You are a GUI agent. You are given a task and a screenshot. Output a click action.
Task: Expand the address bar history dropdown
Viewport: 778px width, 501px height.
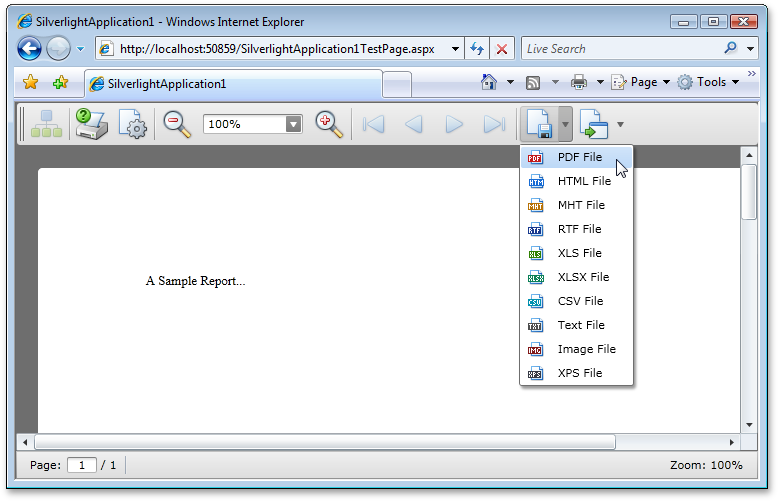click(455, 49)
